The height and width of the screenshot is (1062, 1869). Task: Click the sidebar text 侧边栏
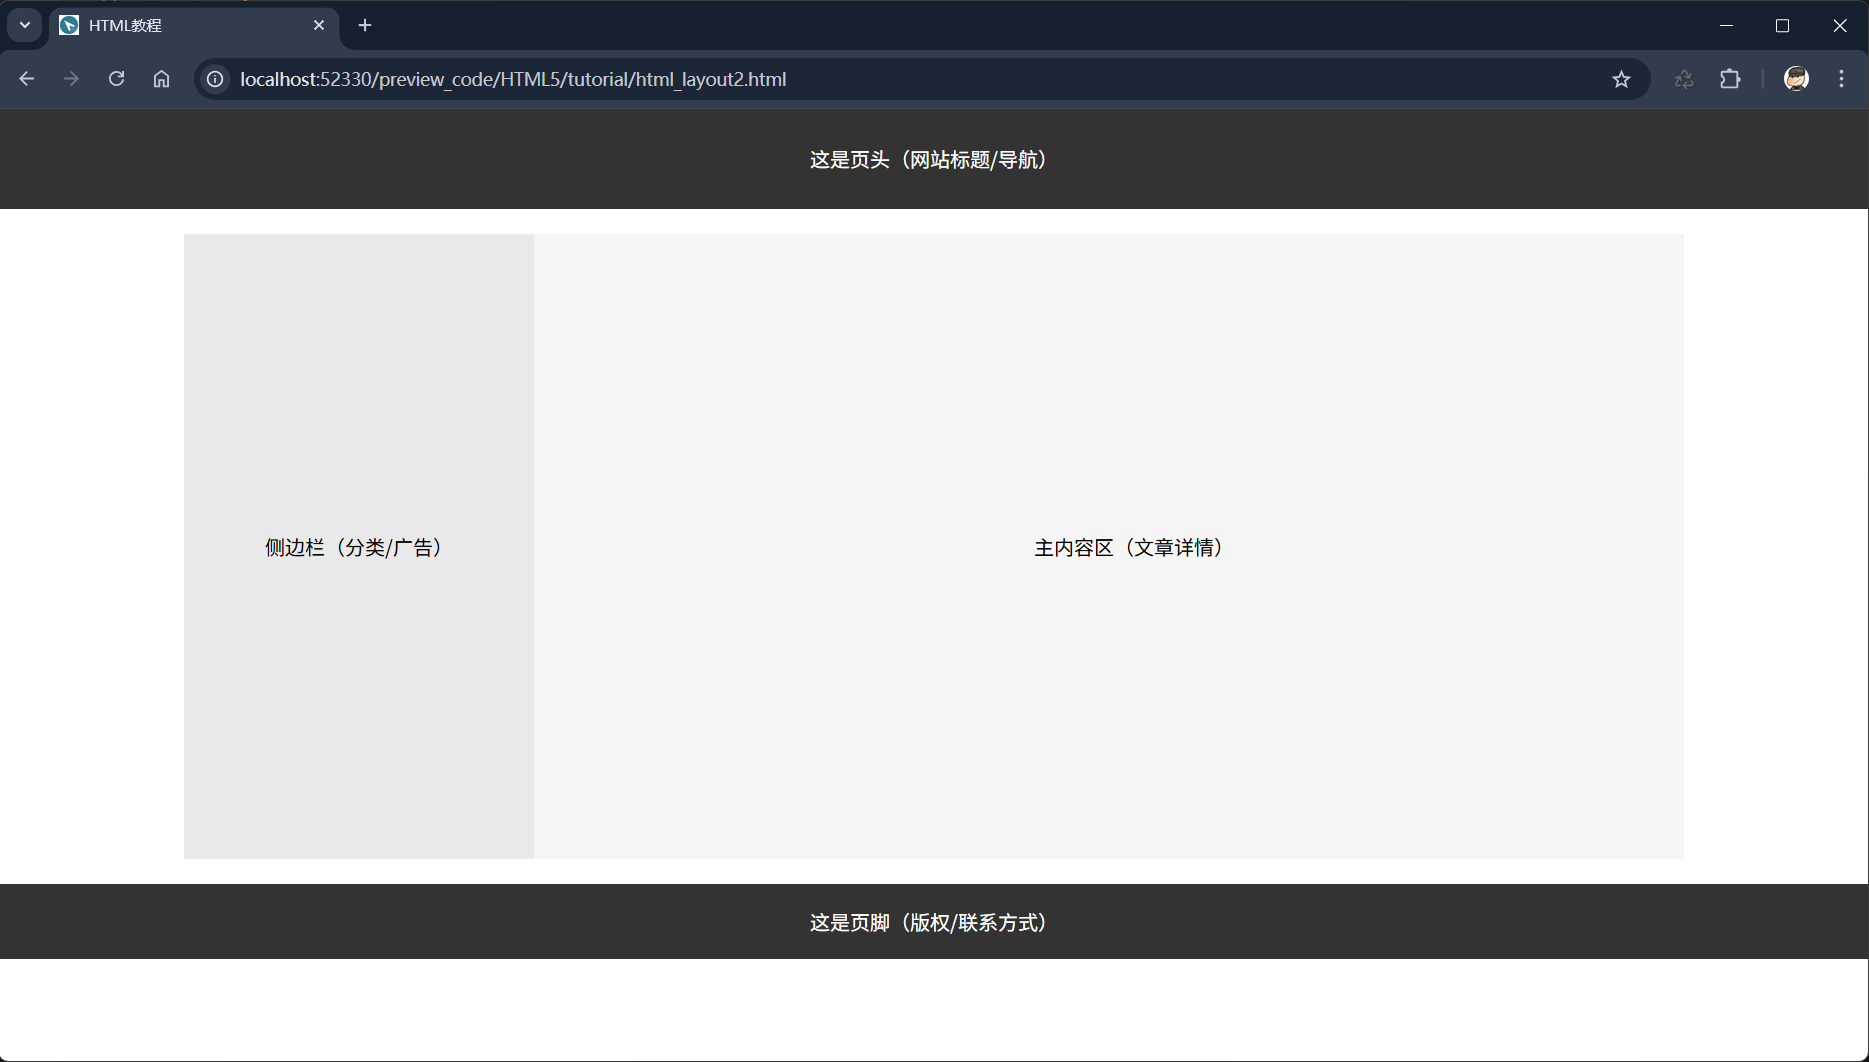[x=353, y=547]
